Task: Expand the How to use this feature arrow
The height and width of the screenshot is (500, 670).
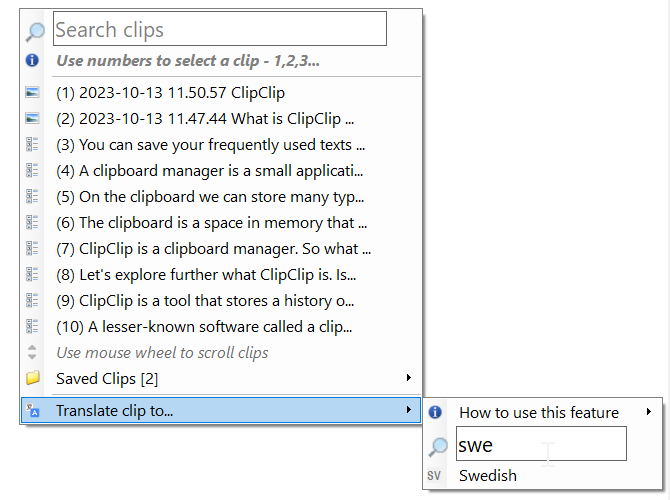Action: tap(649, 412)
